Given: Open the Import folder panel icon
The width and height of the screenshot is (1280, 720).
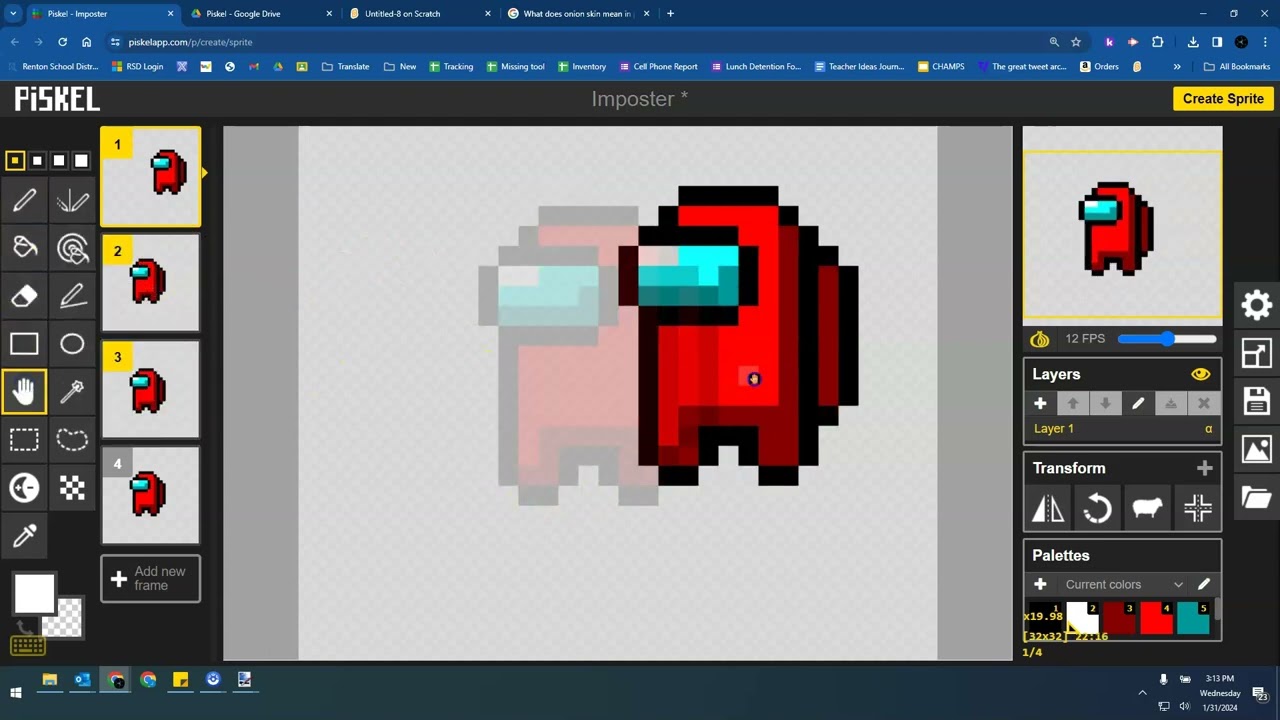Looking at the screenshot, I should tap(1257, 497).
